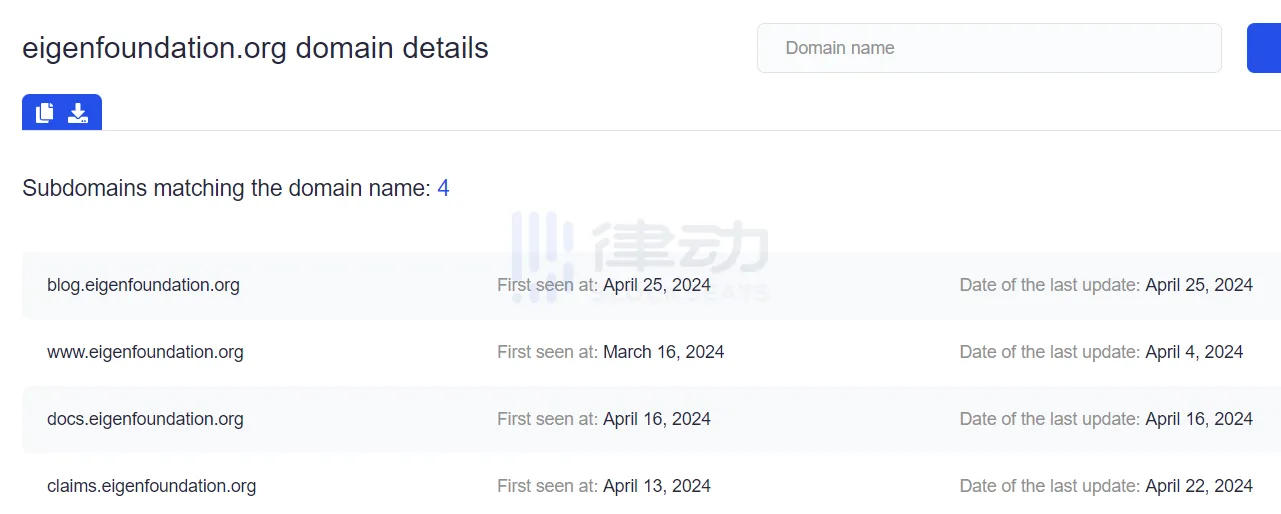Click the watermark logo over the table
The height and width of the screenshot is (514, 1281).
[x=640, y=255]
